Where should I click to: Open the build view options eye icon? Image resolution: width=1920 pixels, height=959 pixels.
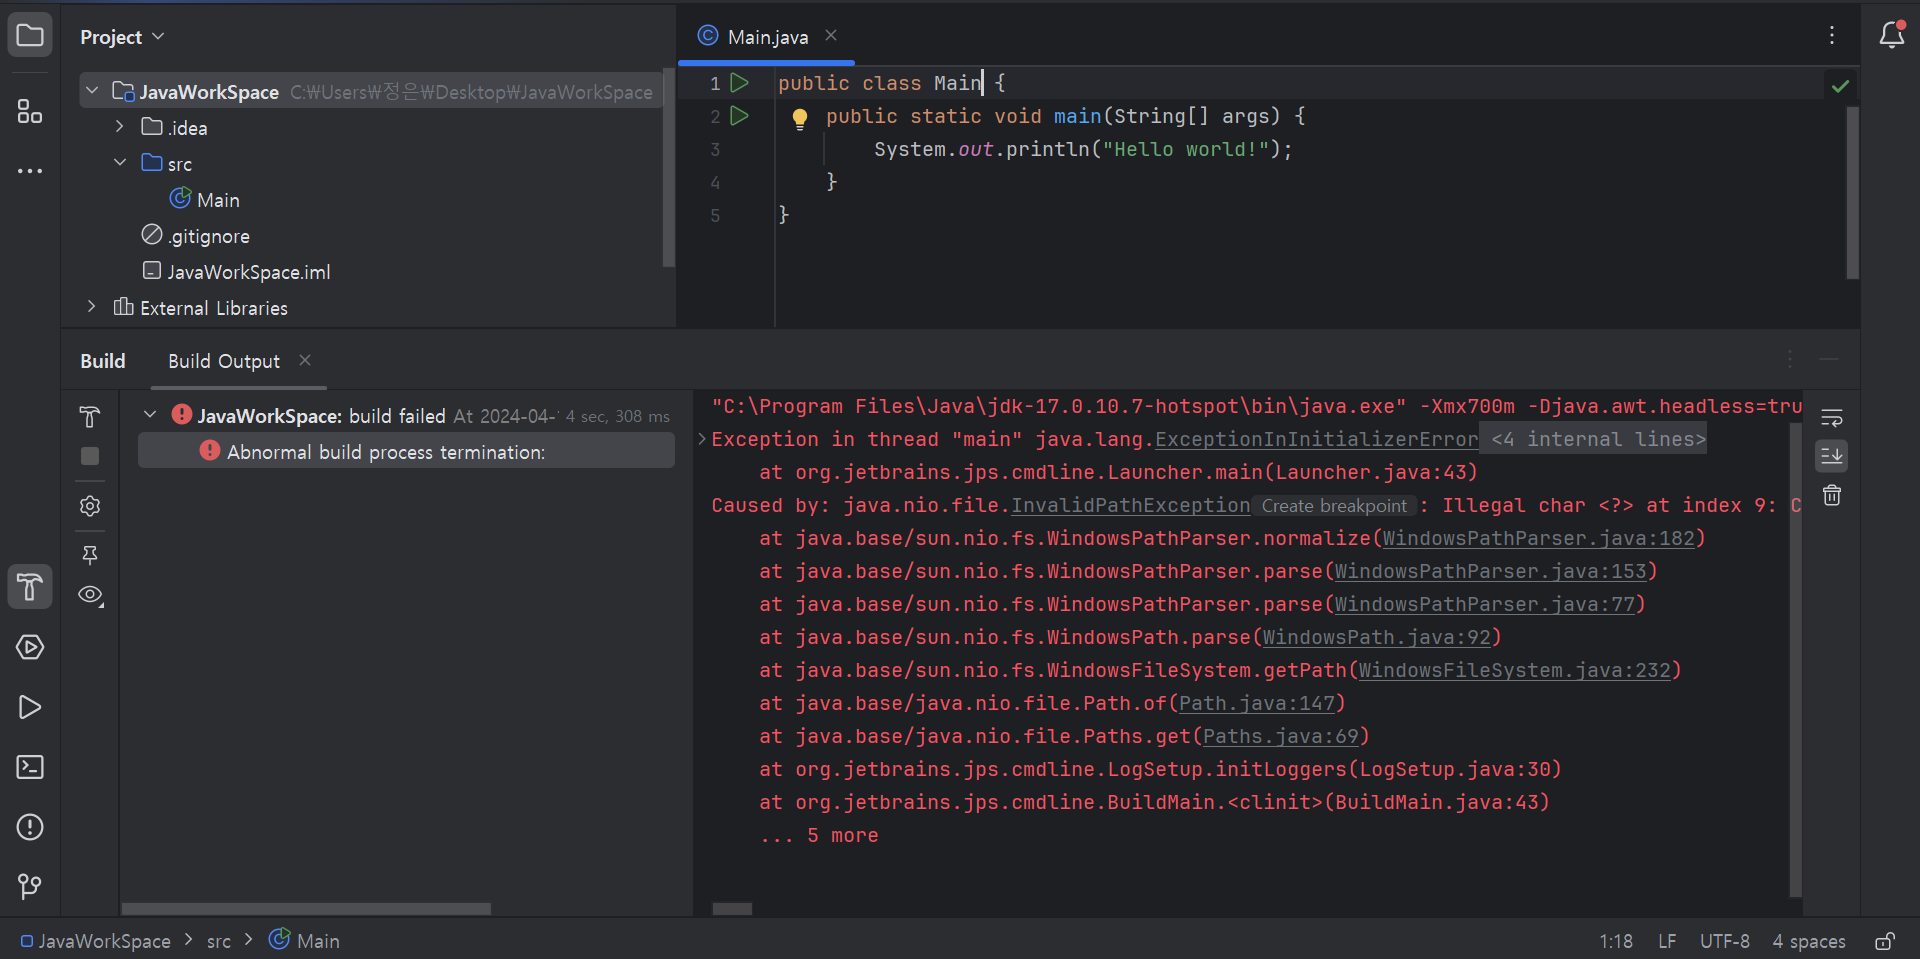pos(91,595)
